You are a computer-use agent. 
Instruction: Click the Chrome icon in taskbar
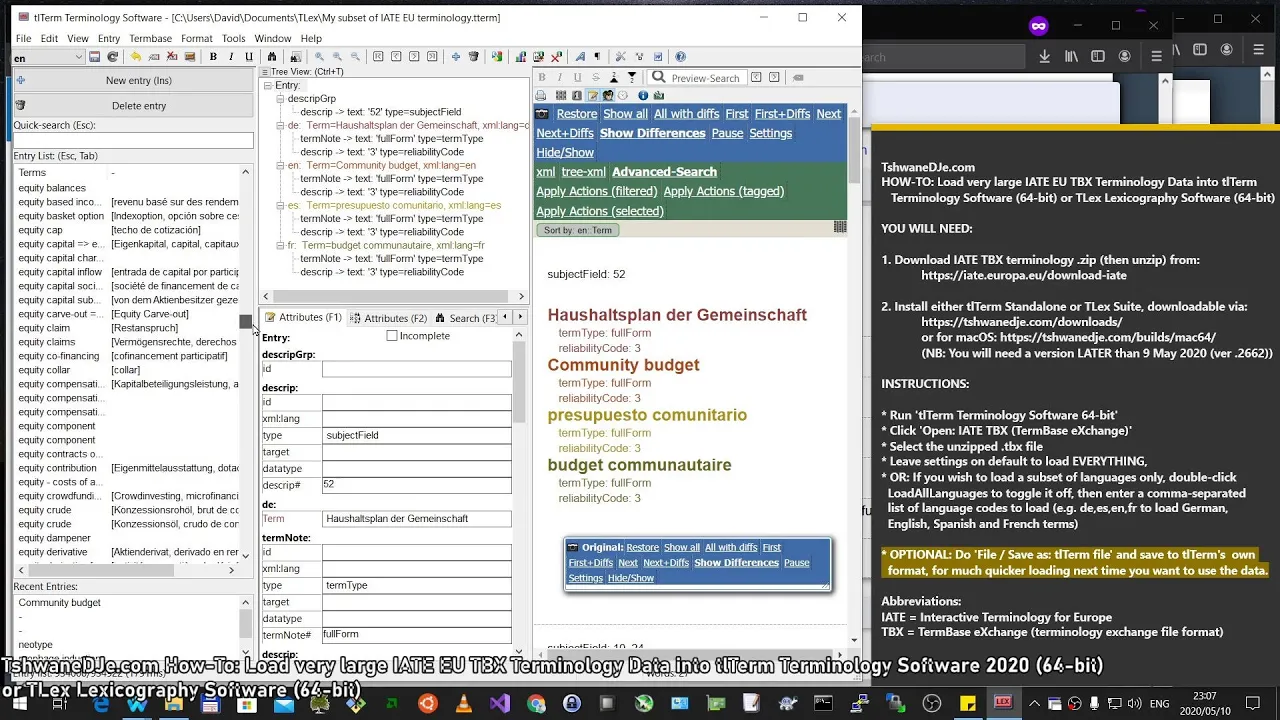point(537,704)
